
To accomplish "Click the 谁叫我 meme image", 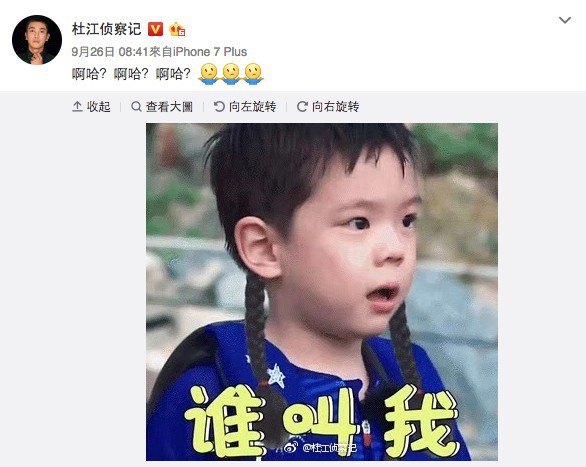I will pyautogui.click(x=322, y=292).
